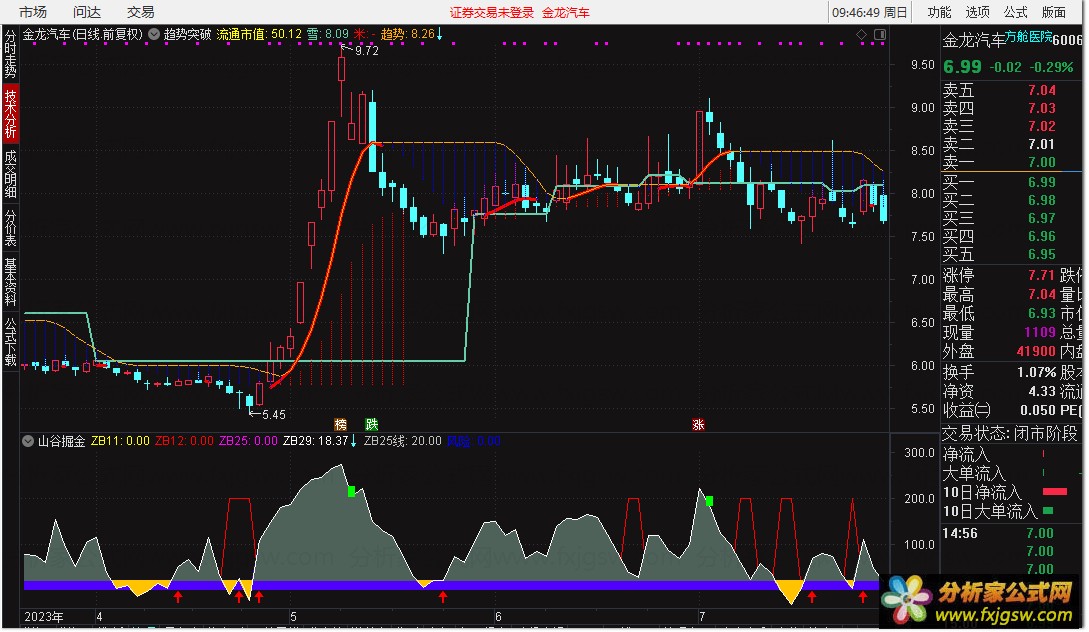
Task: Select the 卖四 7.03 order row
Action: click(x=1011, y=108)
